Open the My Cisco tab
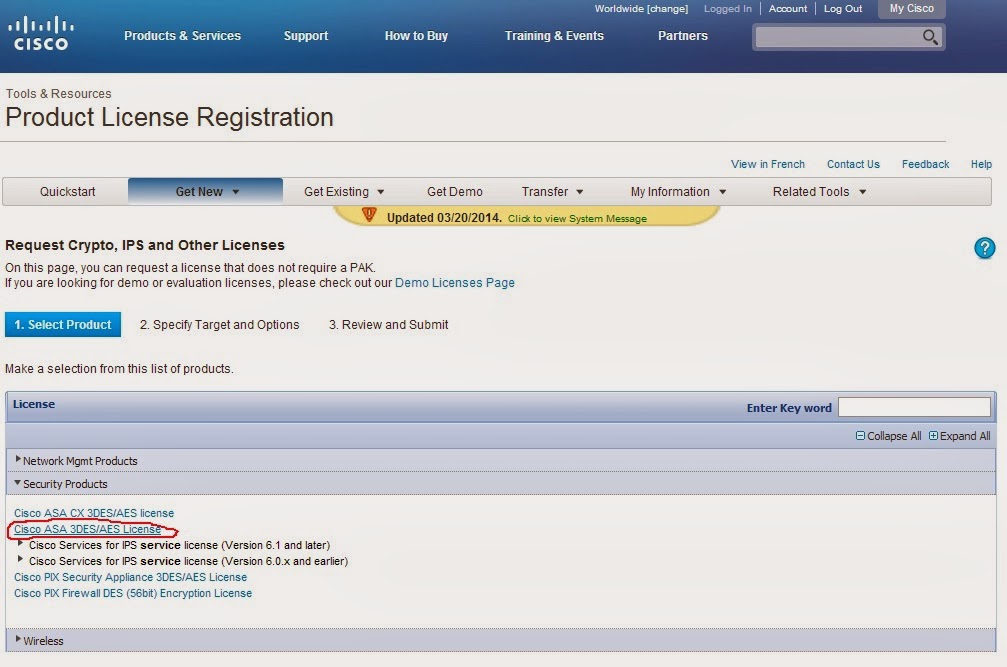This screenshot has height=667, width=1007. [911, 9]
